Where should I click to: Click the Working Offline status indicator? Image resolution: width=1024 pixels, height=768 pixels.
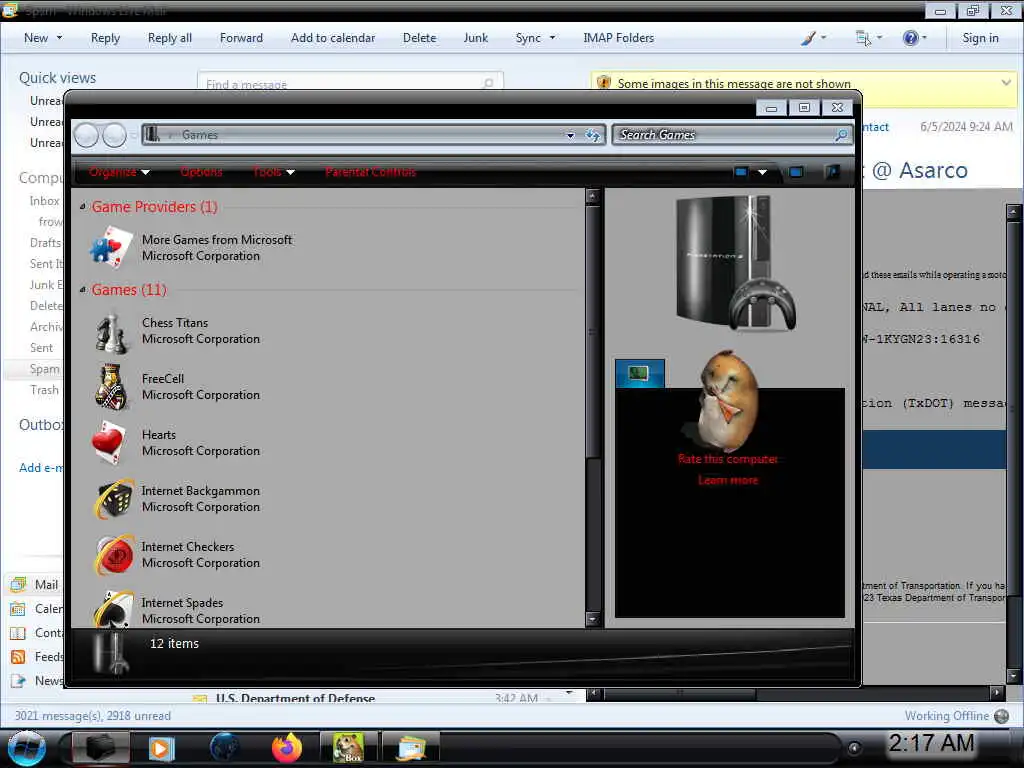pyautogui.click(x=956, y=716)
